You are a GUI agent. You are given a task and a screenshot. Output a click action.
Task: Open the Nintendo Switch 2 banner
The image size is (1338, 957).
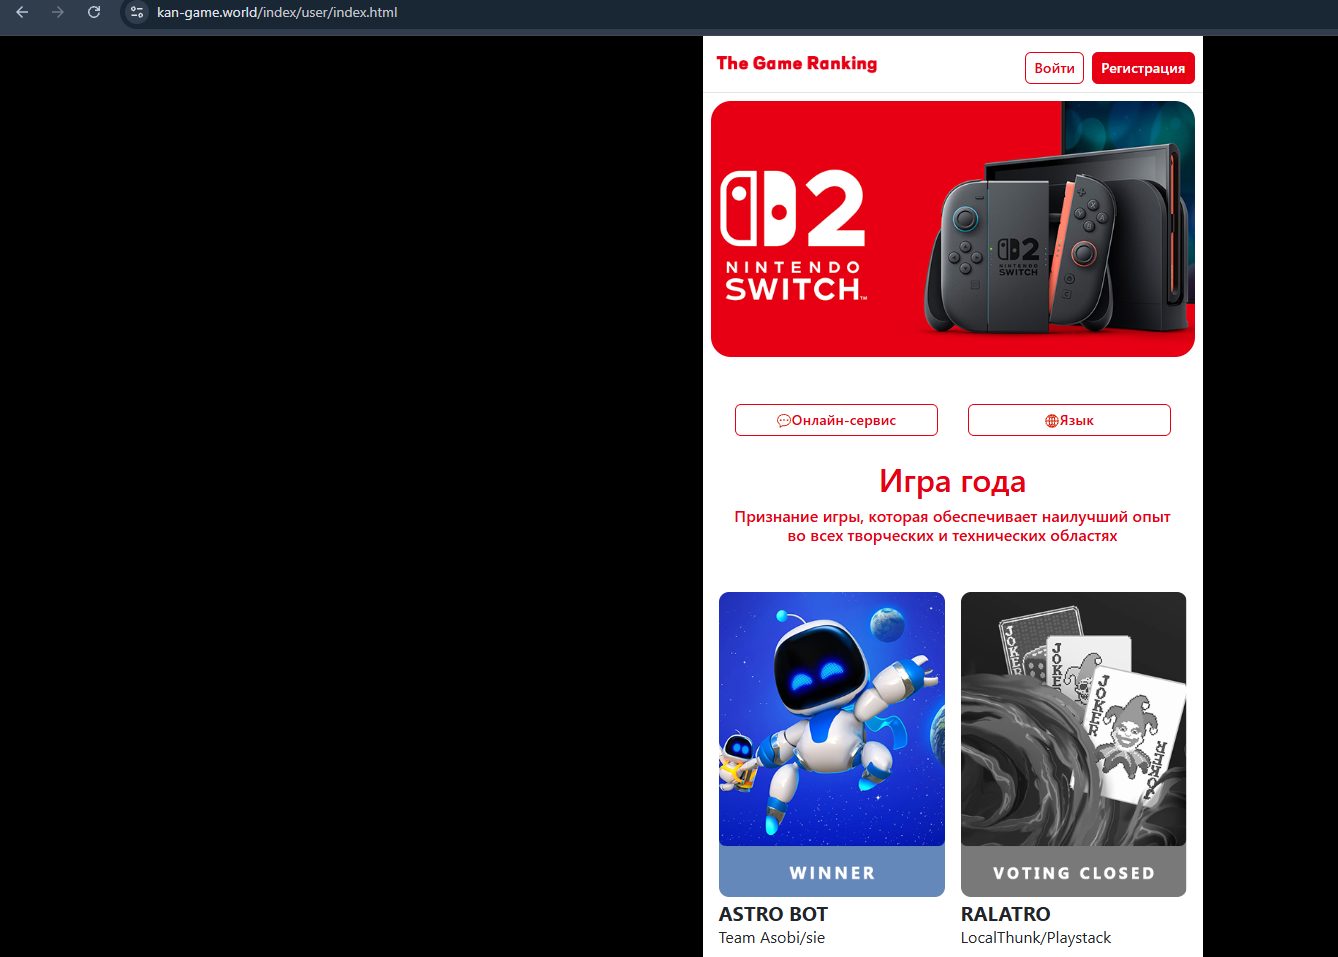953,229
